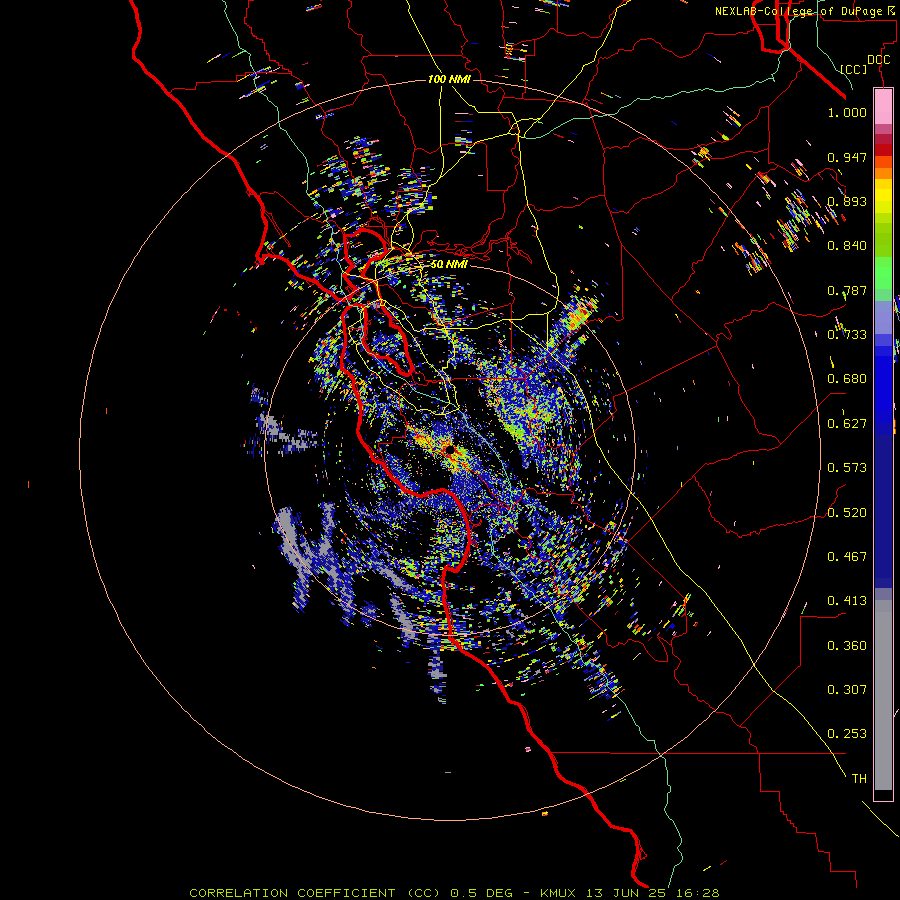Screen dimensions: 900x900
Task: Click the 0.733 scale value
Action: pyautogui.click(x=847, y=335)
